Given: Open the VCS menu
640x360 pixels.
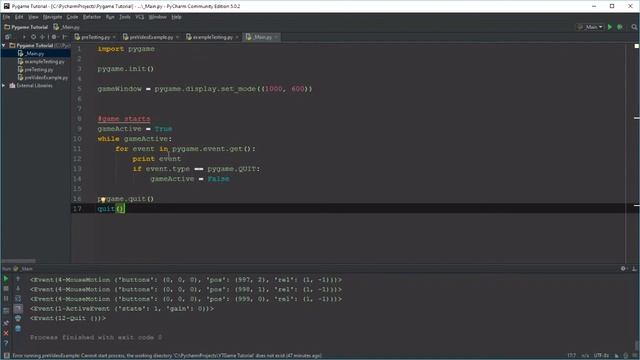Looking at the screenshot, I should click(x=140, y=17).
